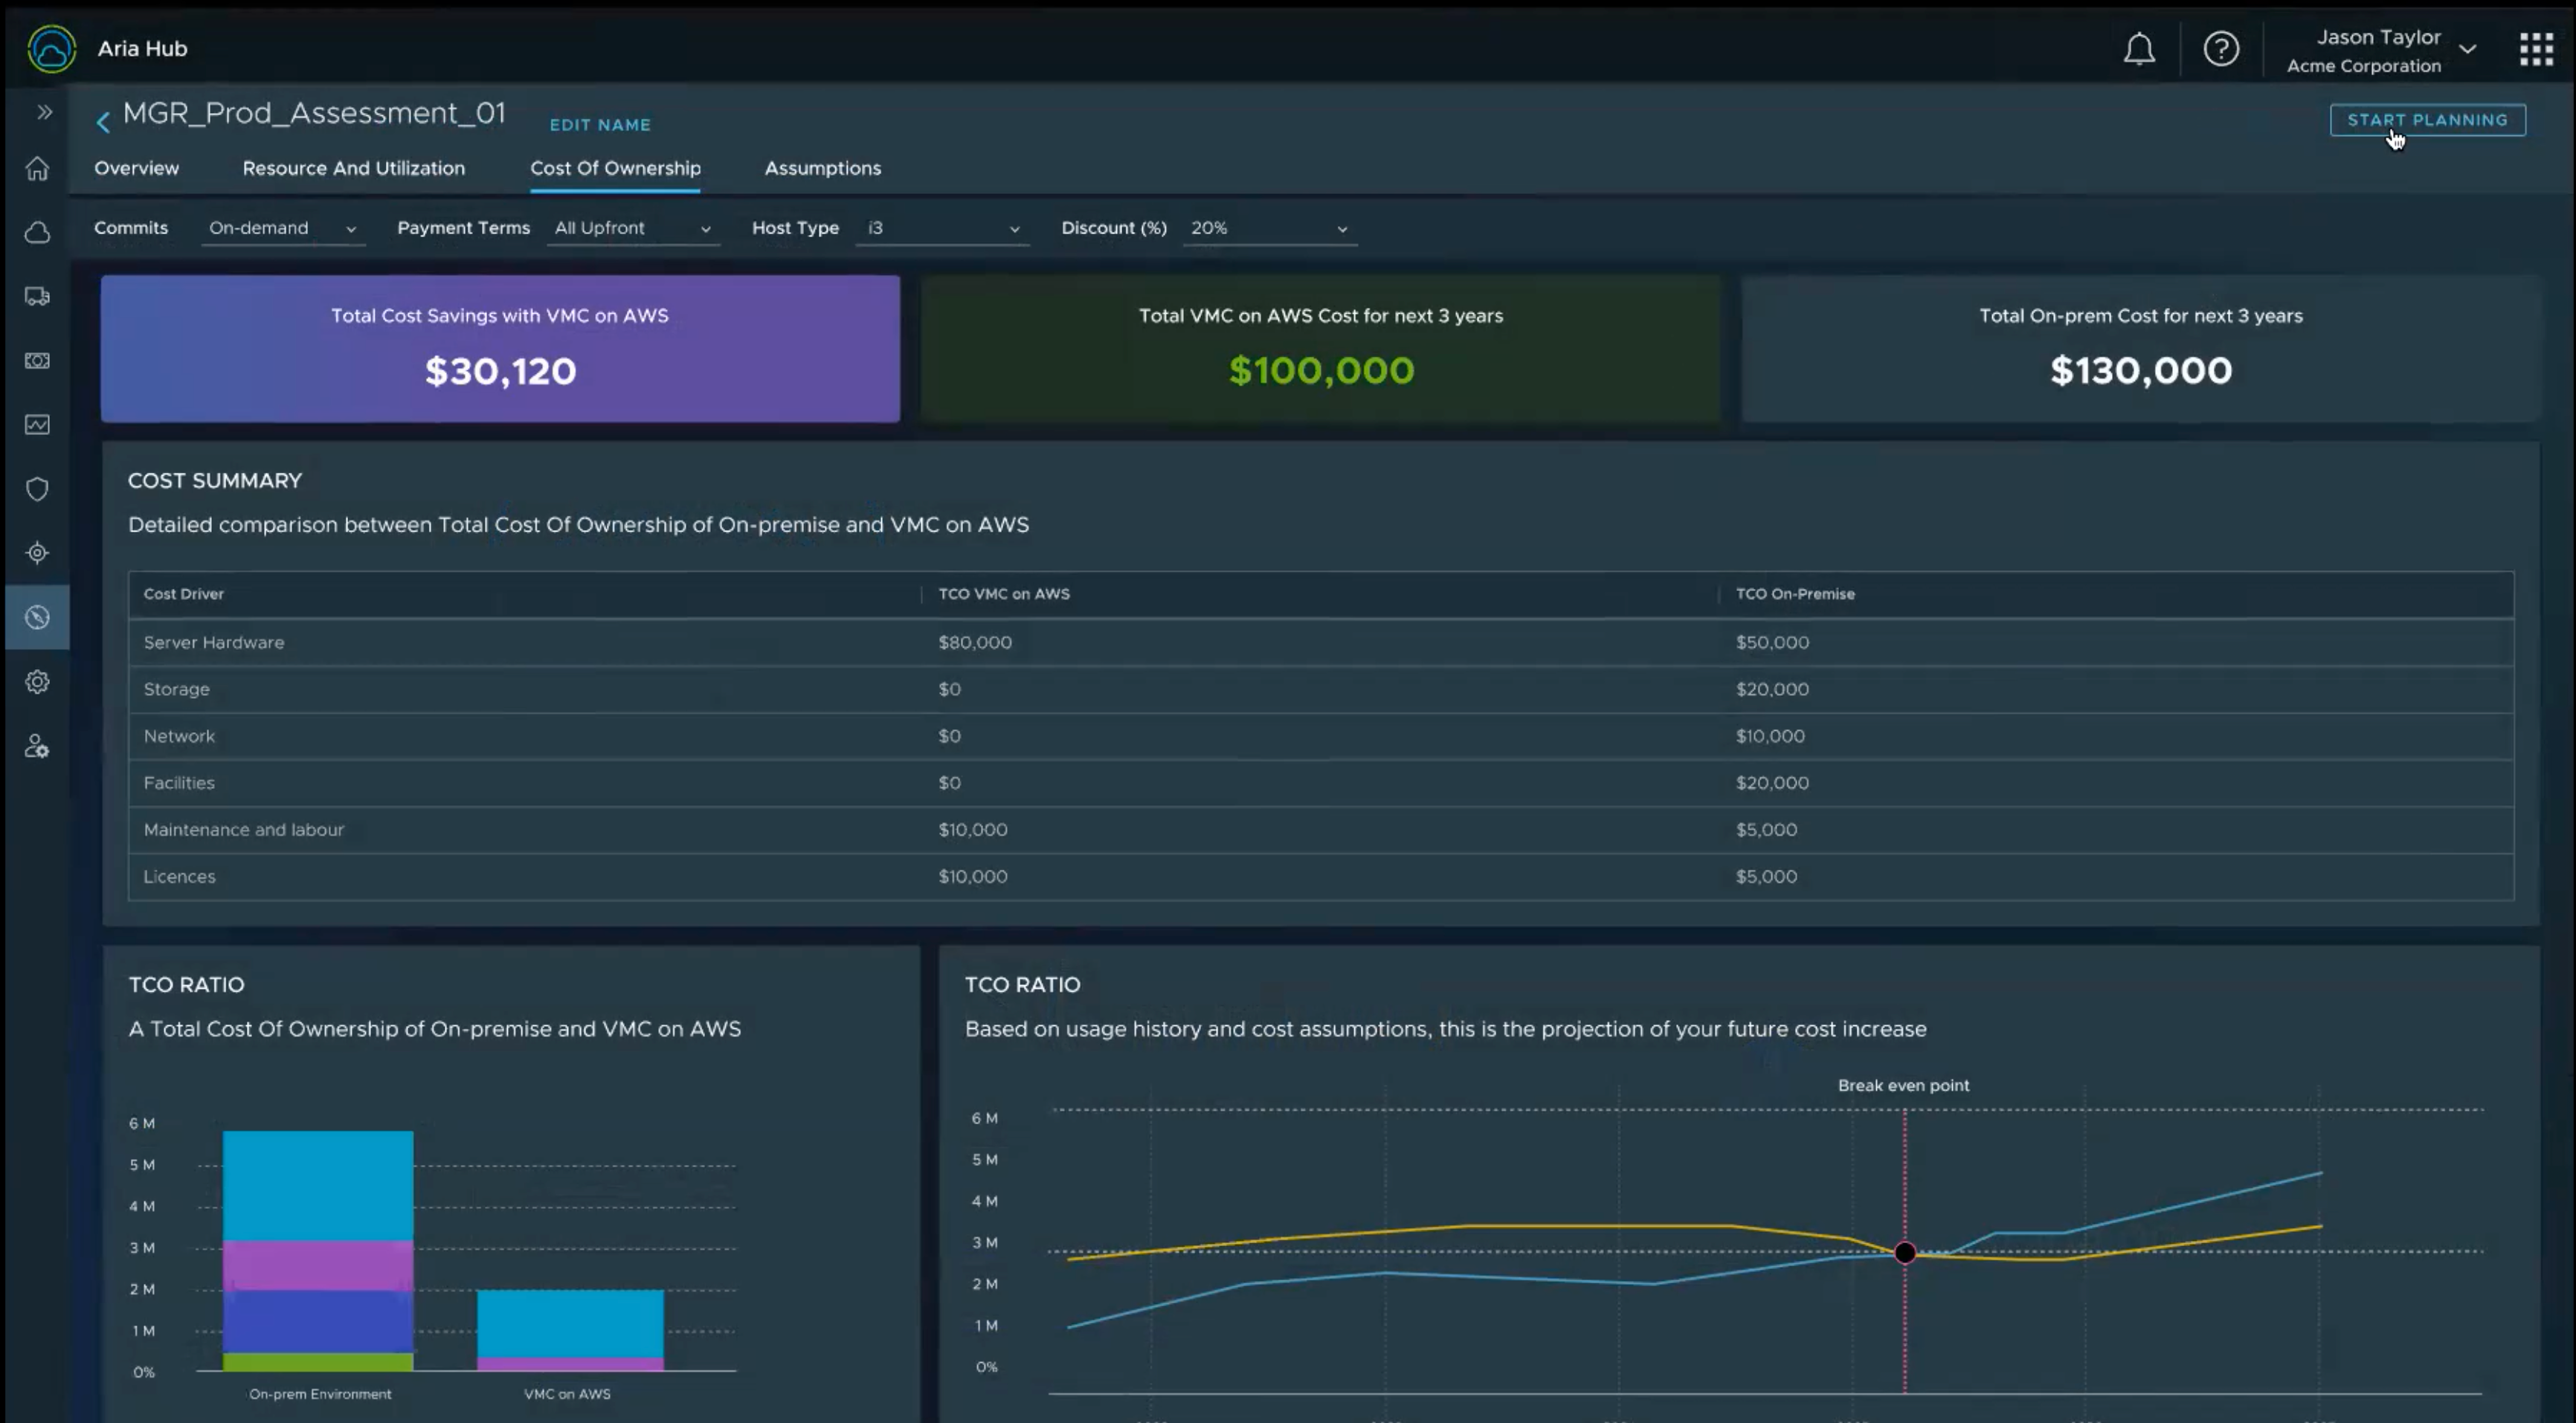Open the performance chart icon in sidebar
This screenshot has height=1423, width=2576.
click(37, 424)
